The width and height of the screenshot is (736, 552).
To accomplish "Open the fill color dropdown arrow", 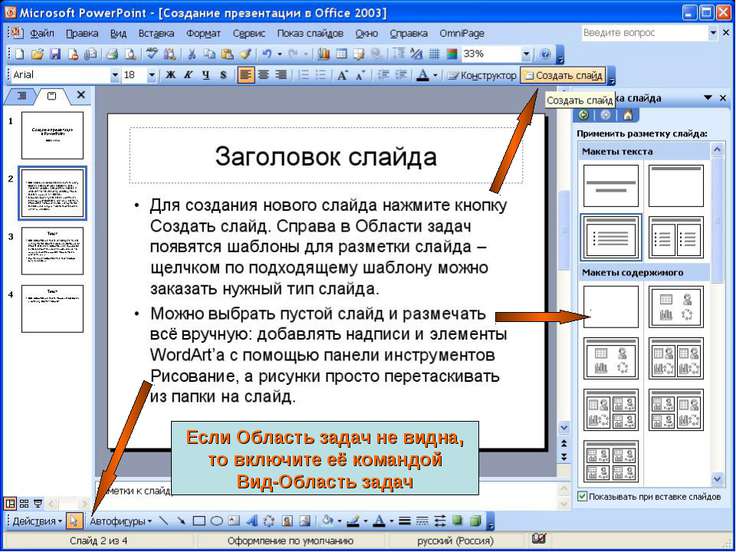I will coord(339,521).
